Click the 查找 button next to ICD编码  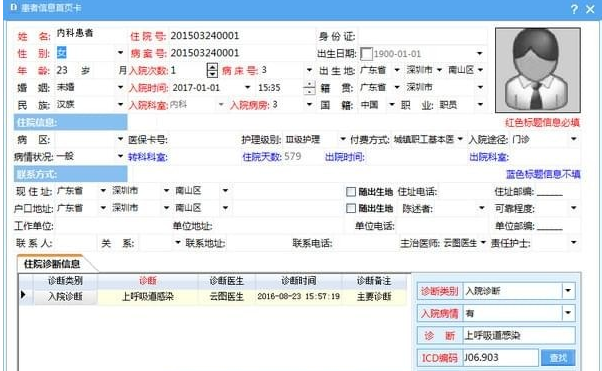tap(558, 358)
